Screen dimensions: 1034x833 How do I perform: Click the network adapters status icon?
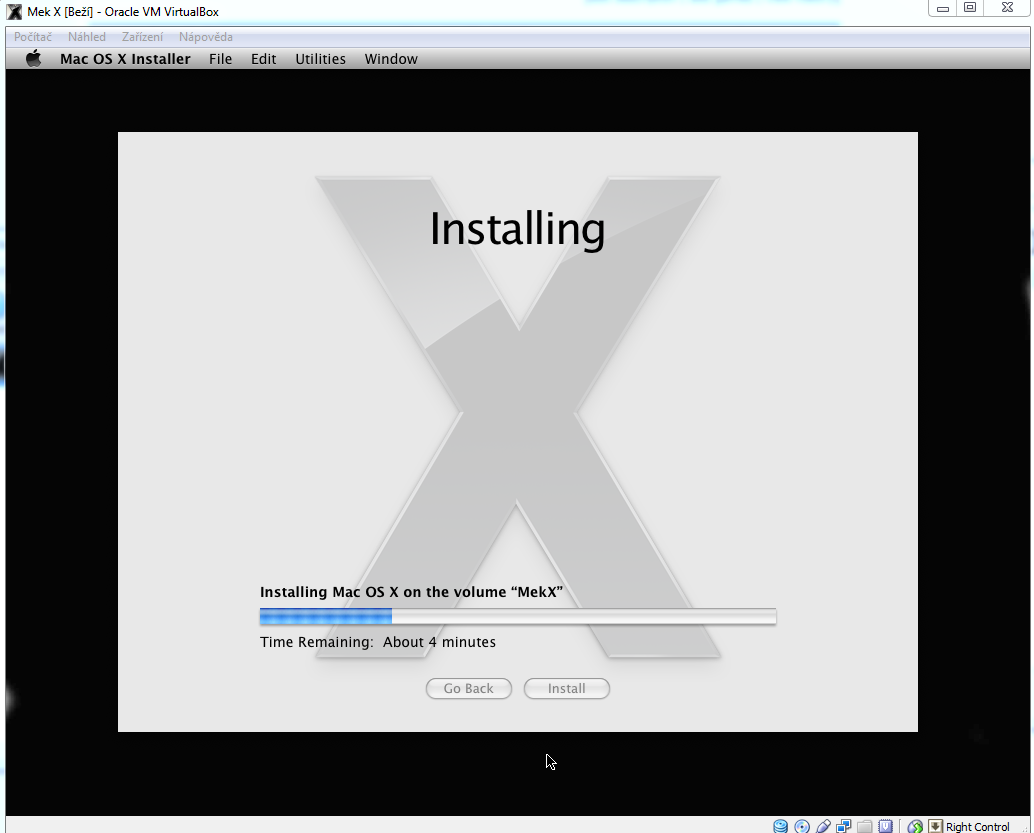[x=843, y=826]
